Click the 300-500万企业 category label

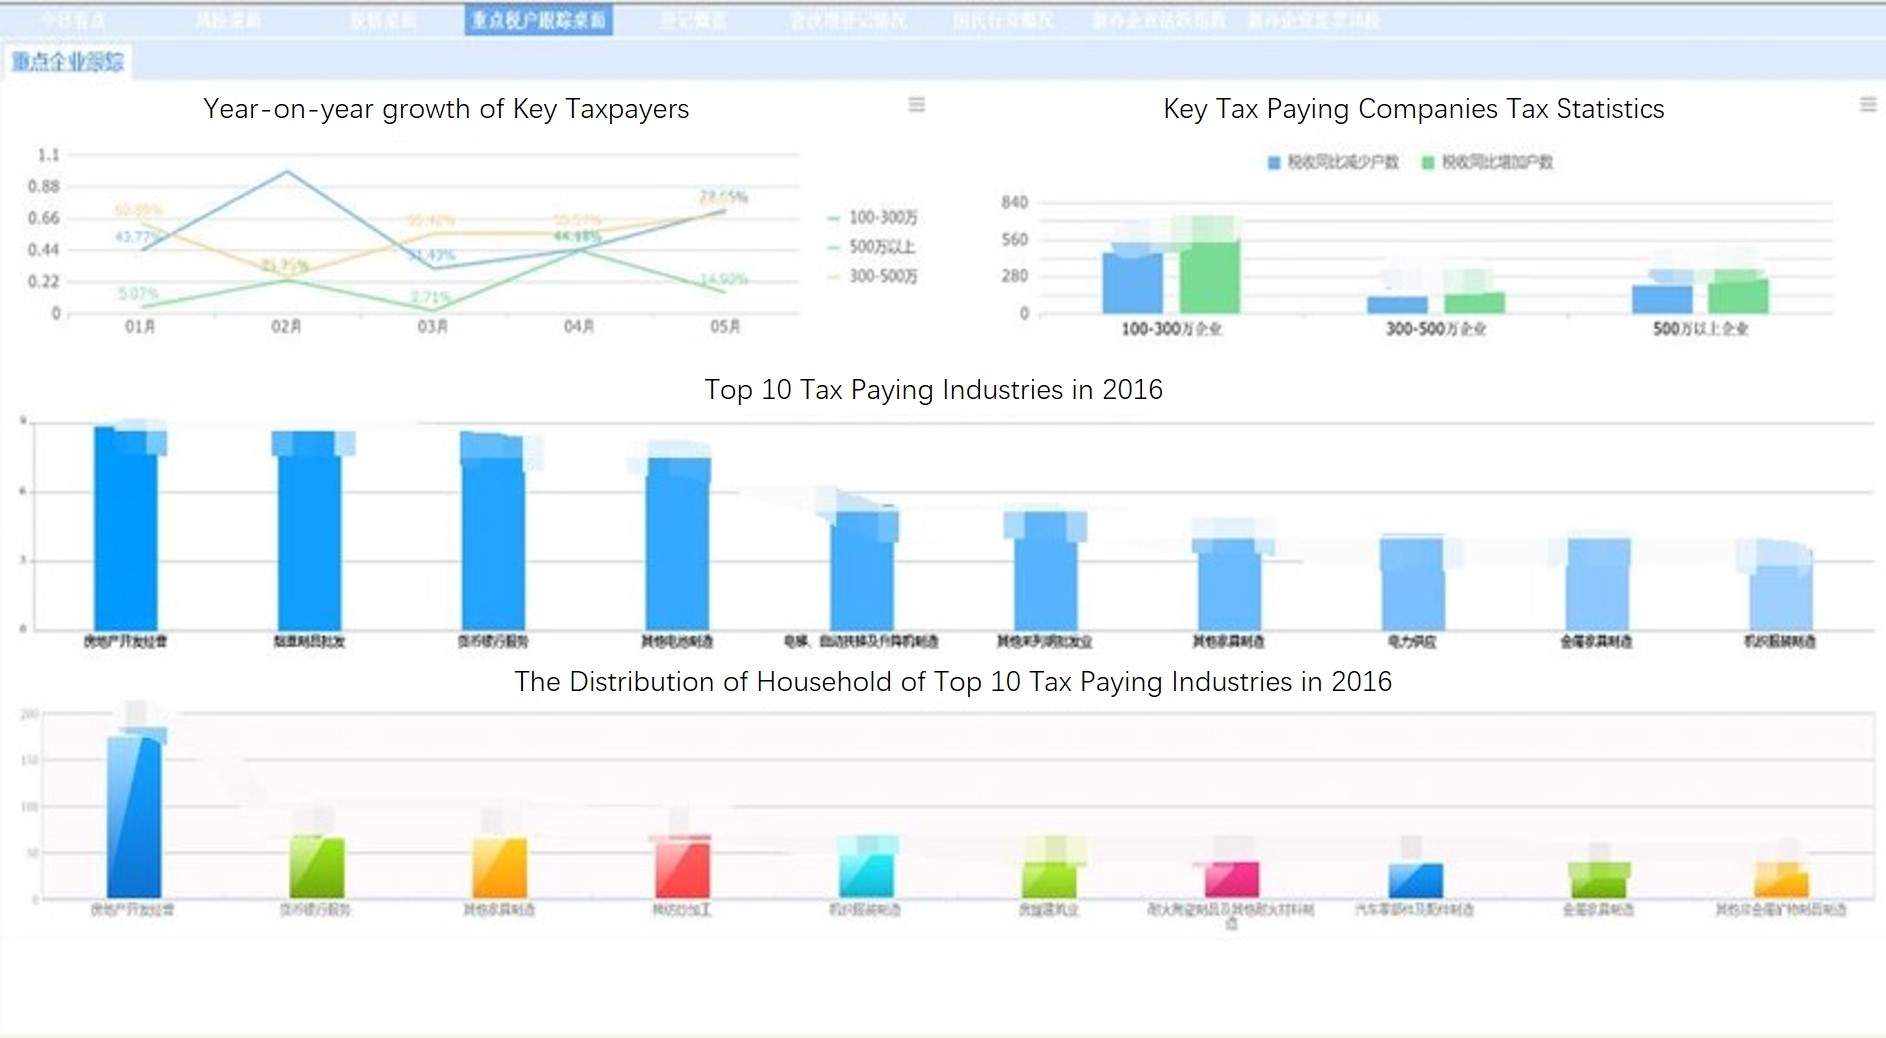tap(1436, 329)
